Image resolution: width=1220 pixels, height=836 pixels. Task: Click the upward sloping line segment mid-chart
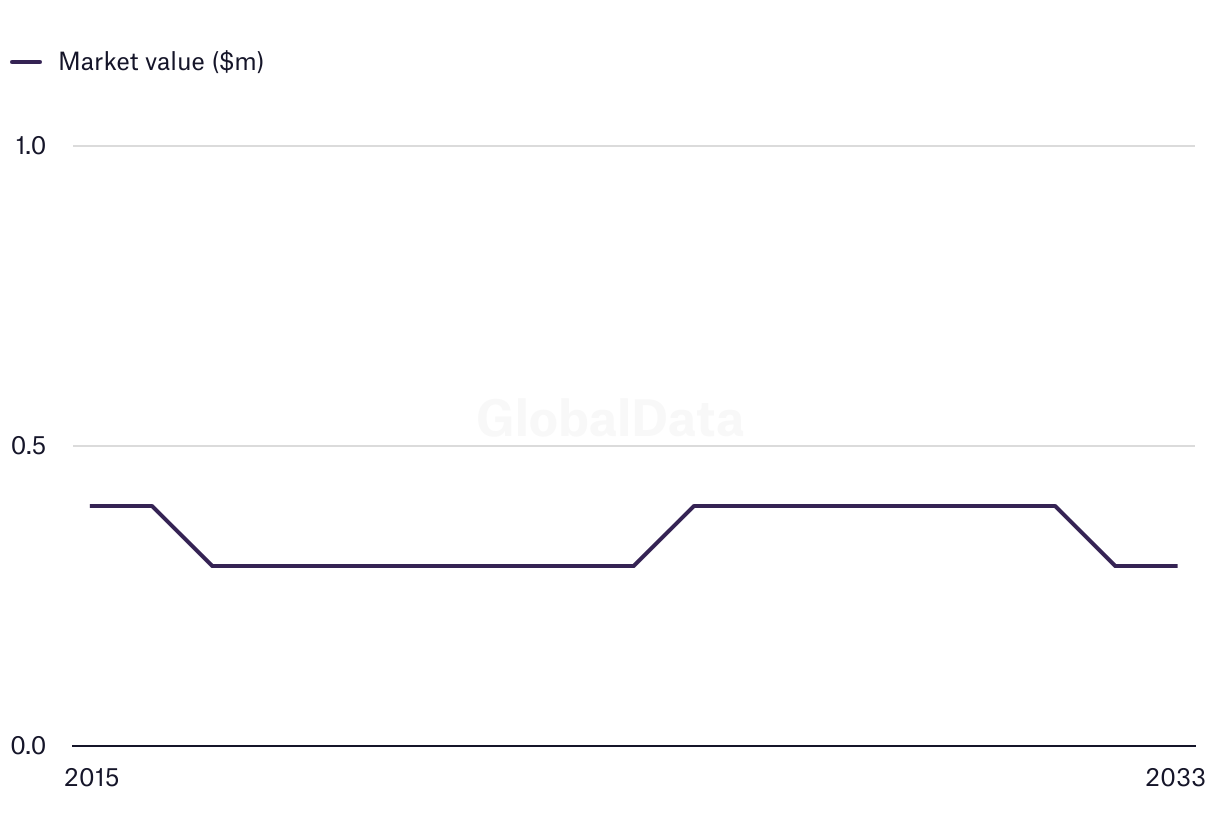point(664,536)
